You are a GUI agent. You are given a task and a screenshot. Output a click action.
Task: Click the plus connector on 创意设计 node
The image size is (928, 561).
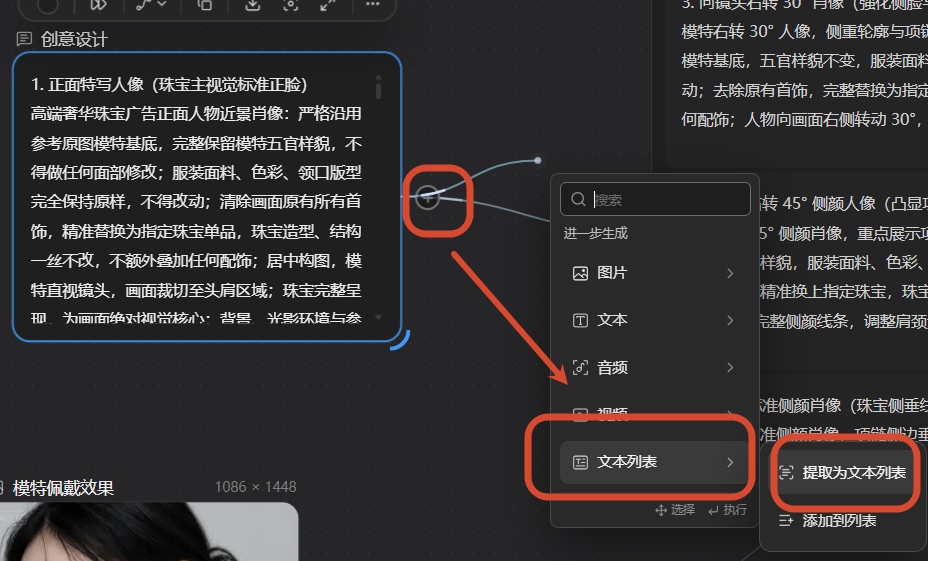tap(427, 197)
